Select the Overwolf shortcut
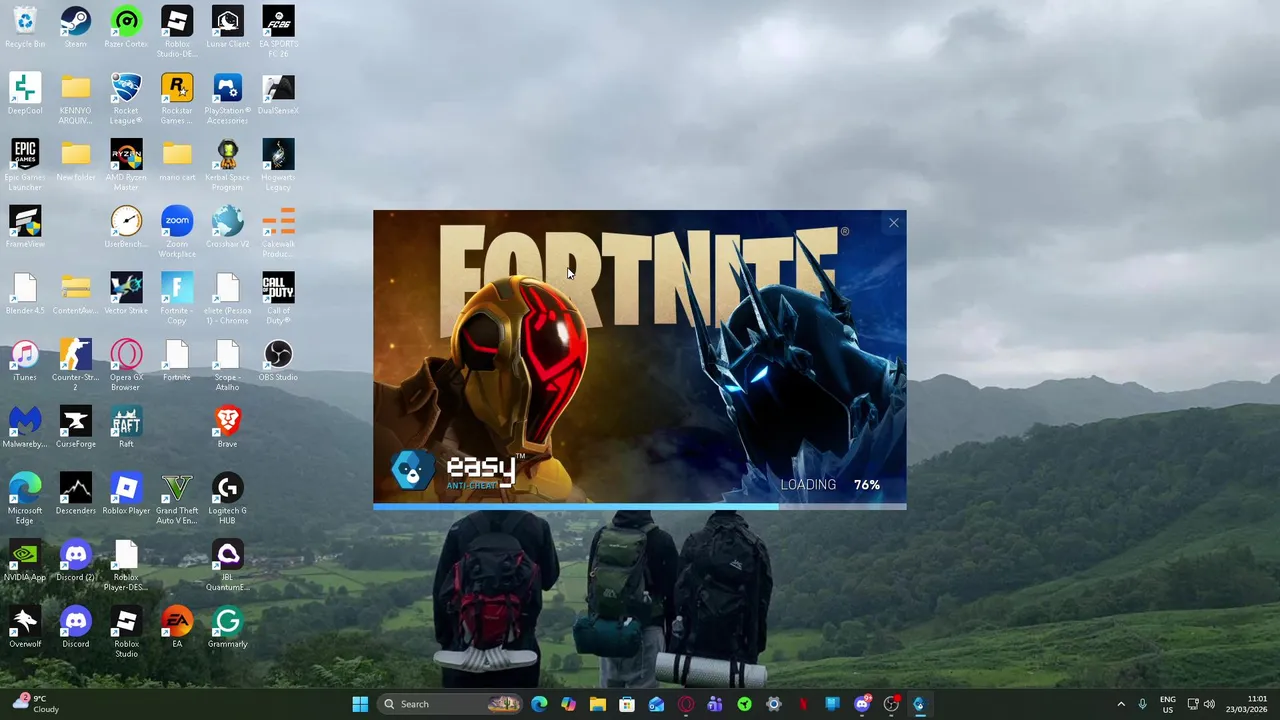1280x720 pixels. click(x=25, y=628)
